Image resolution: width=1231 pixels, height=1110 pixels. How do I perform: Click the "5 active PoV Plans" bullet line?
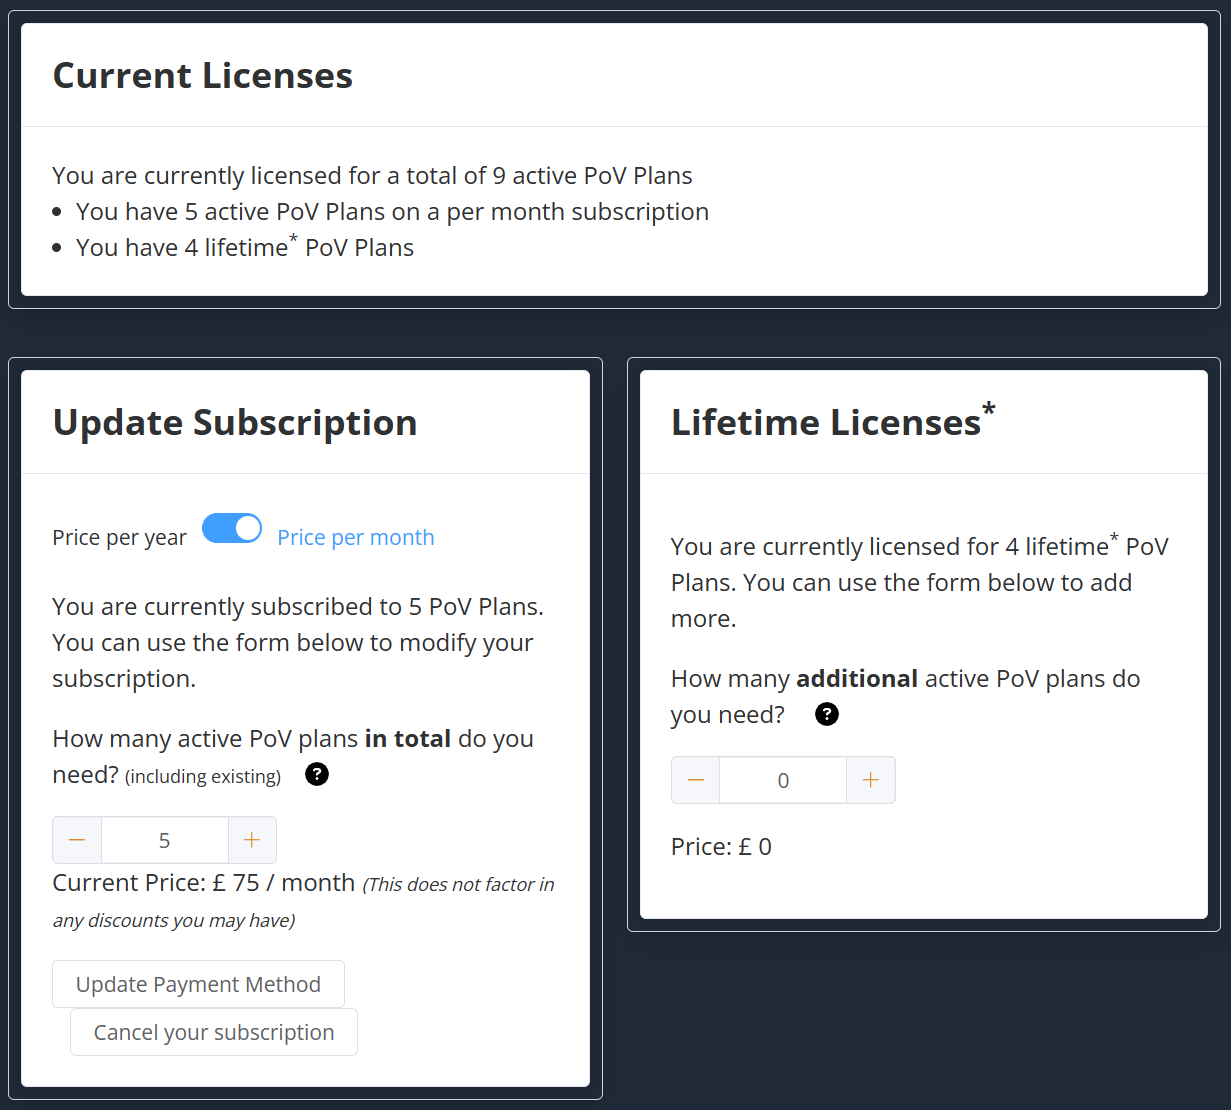[x=392, y=212]
